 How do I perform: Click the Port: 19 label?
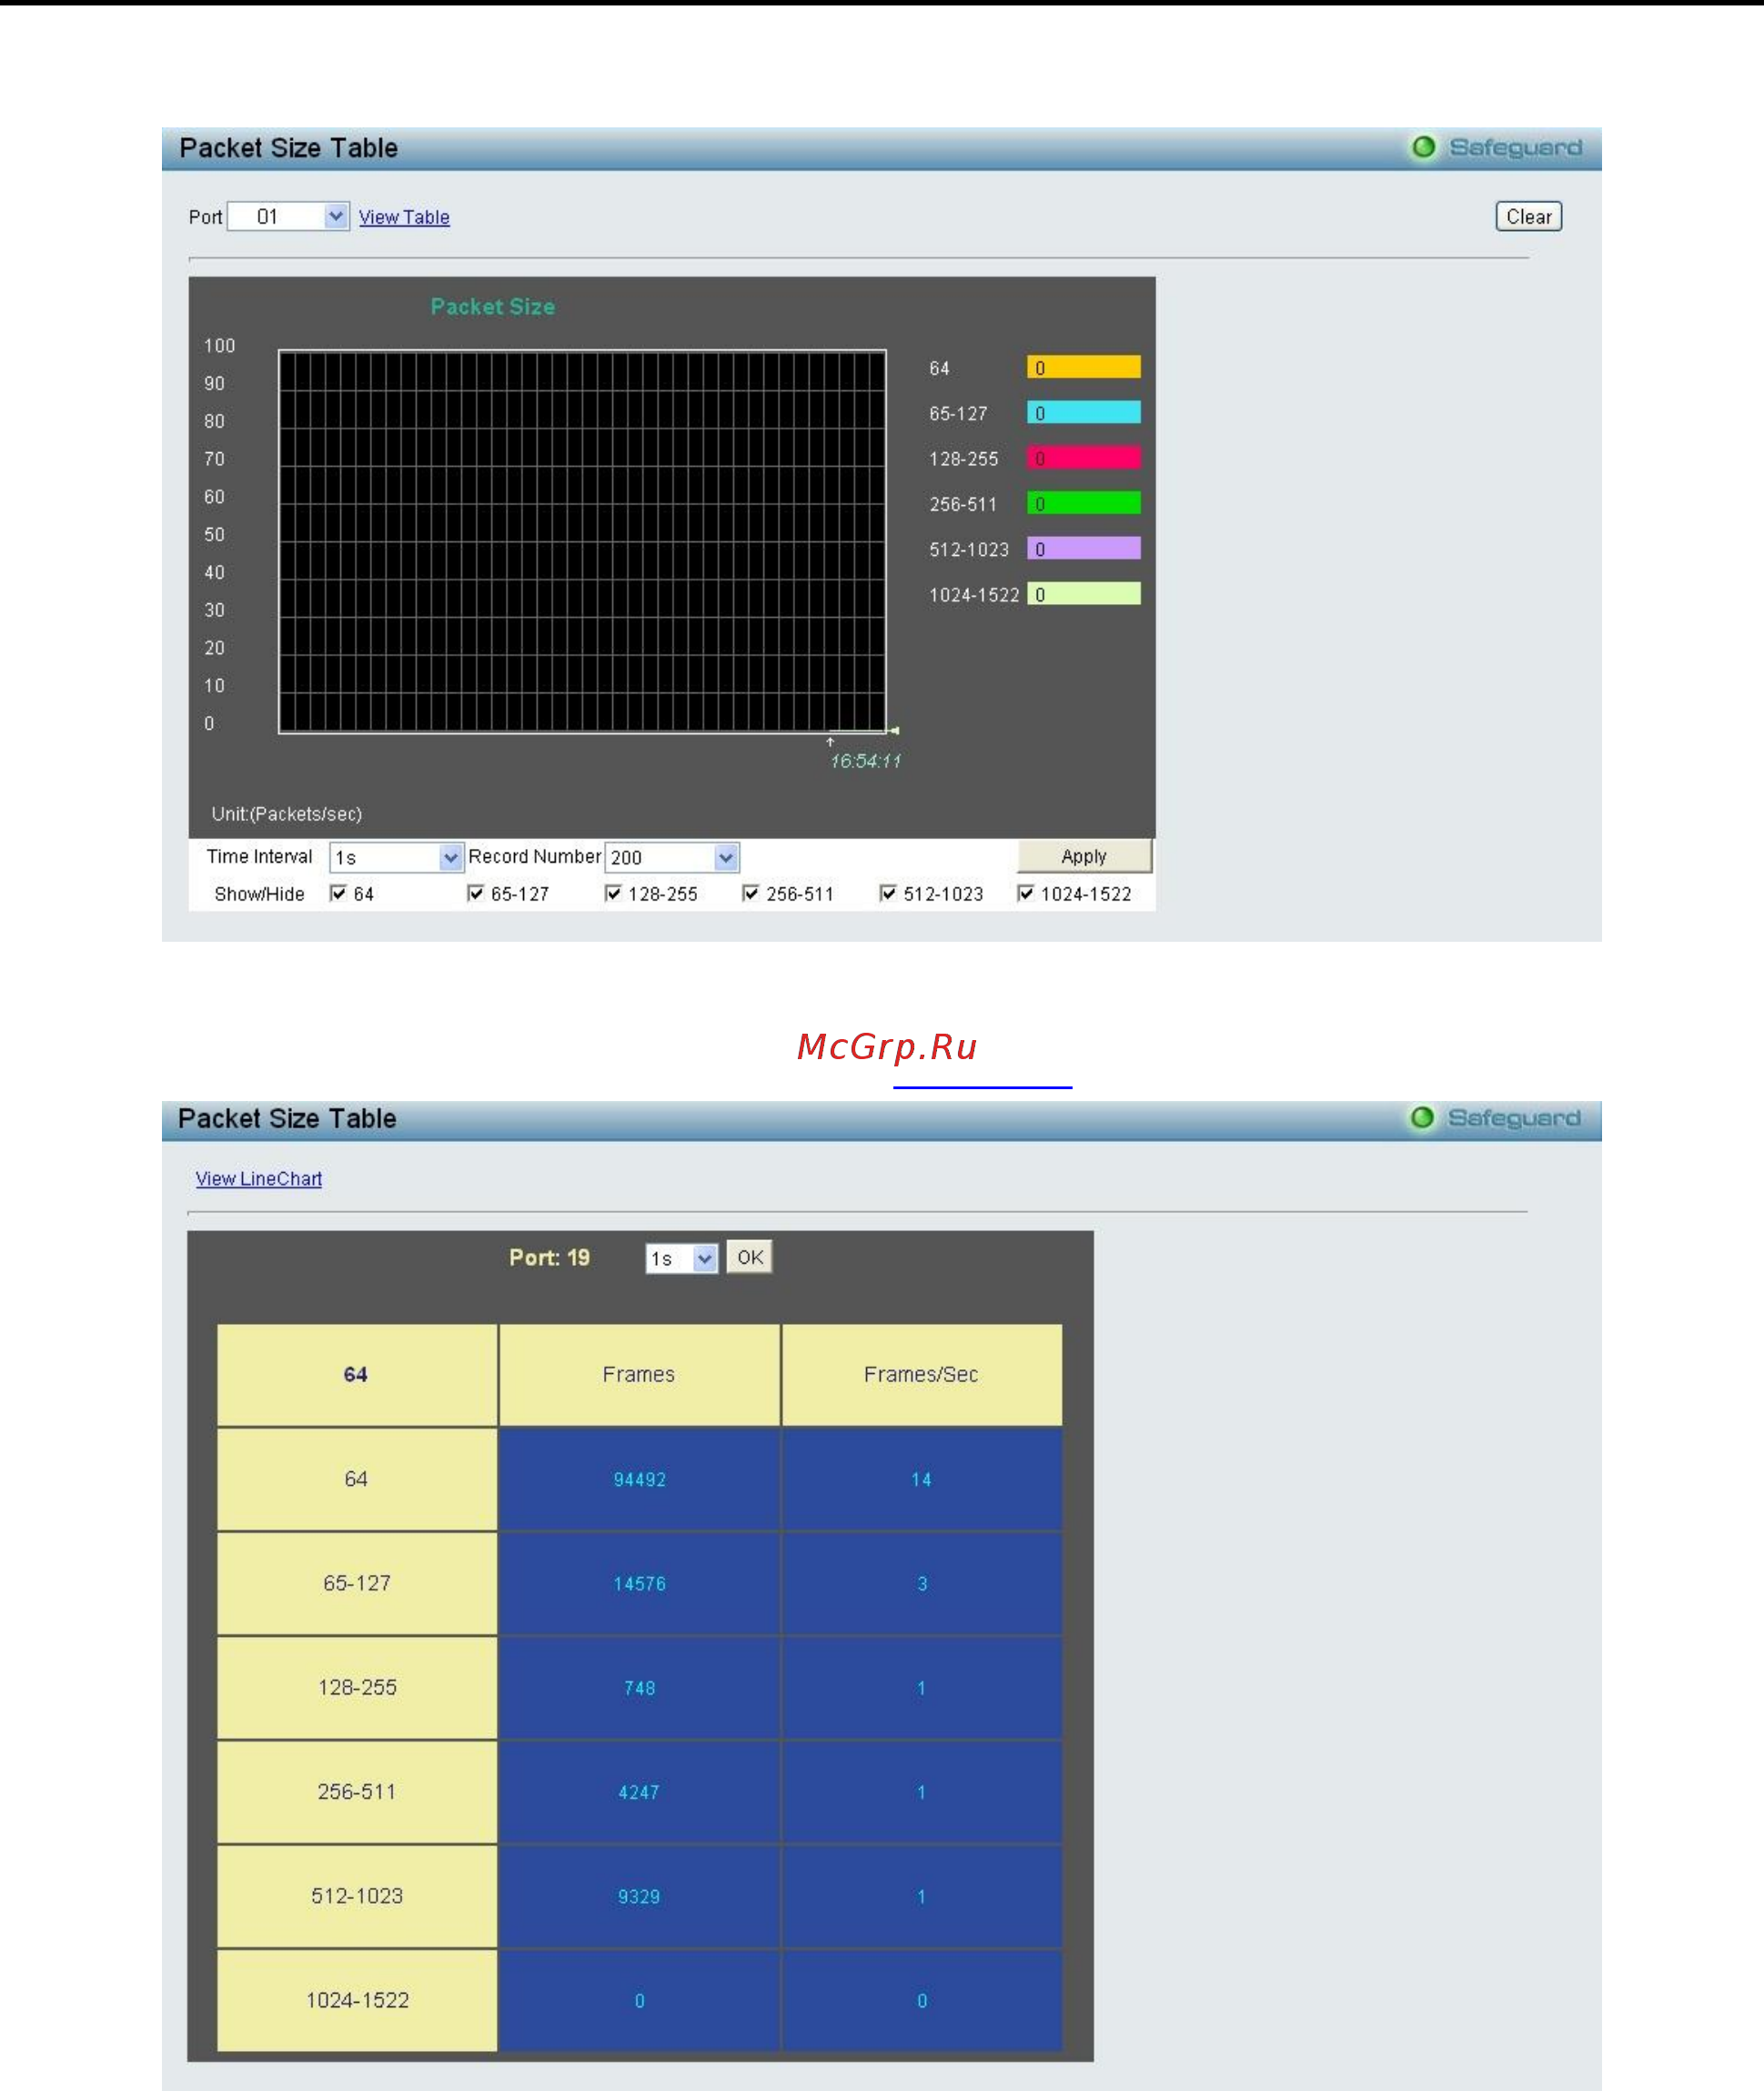(549, 1257)
